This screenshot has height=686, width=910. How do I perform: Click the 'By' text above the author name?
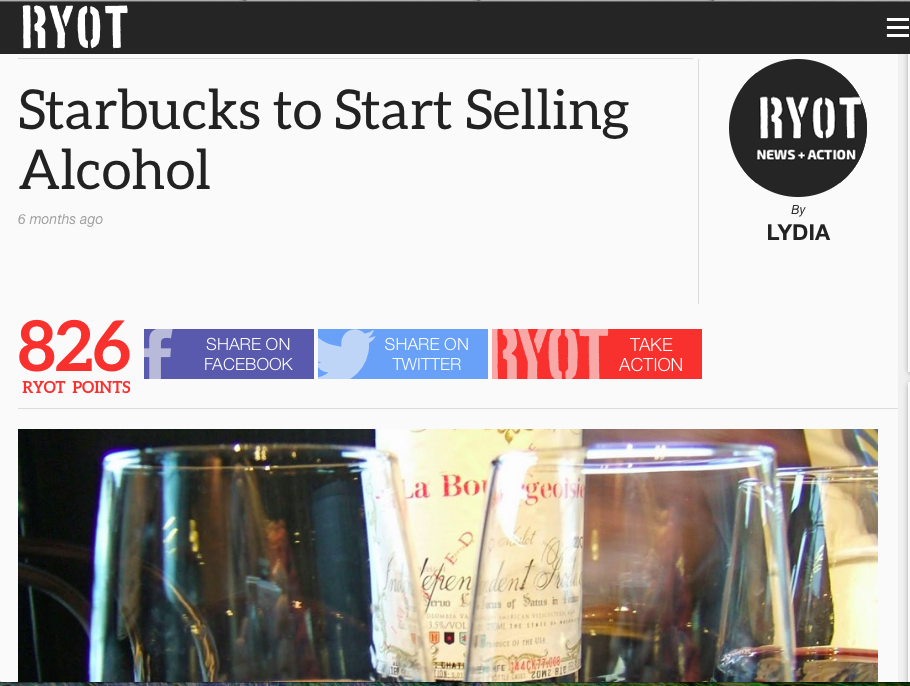coord(798,210)
